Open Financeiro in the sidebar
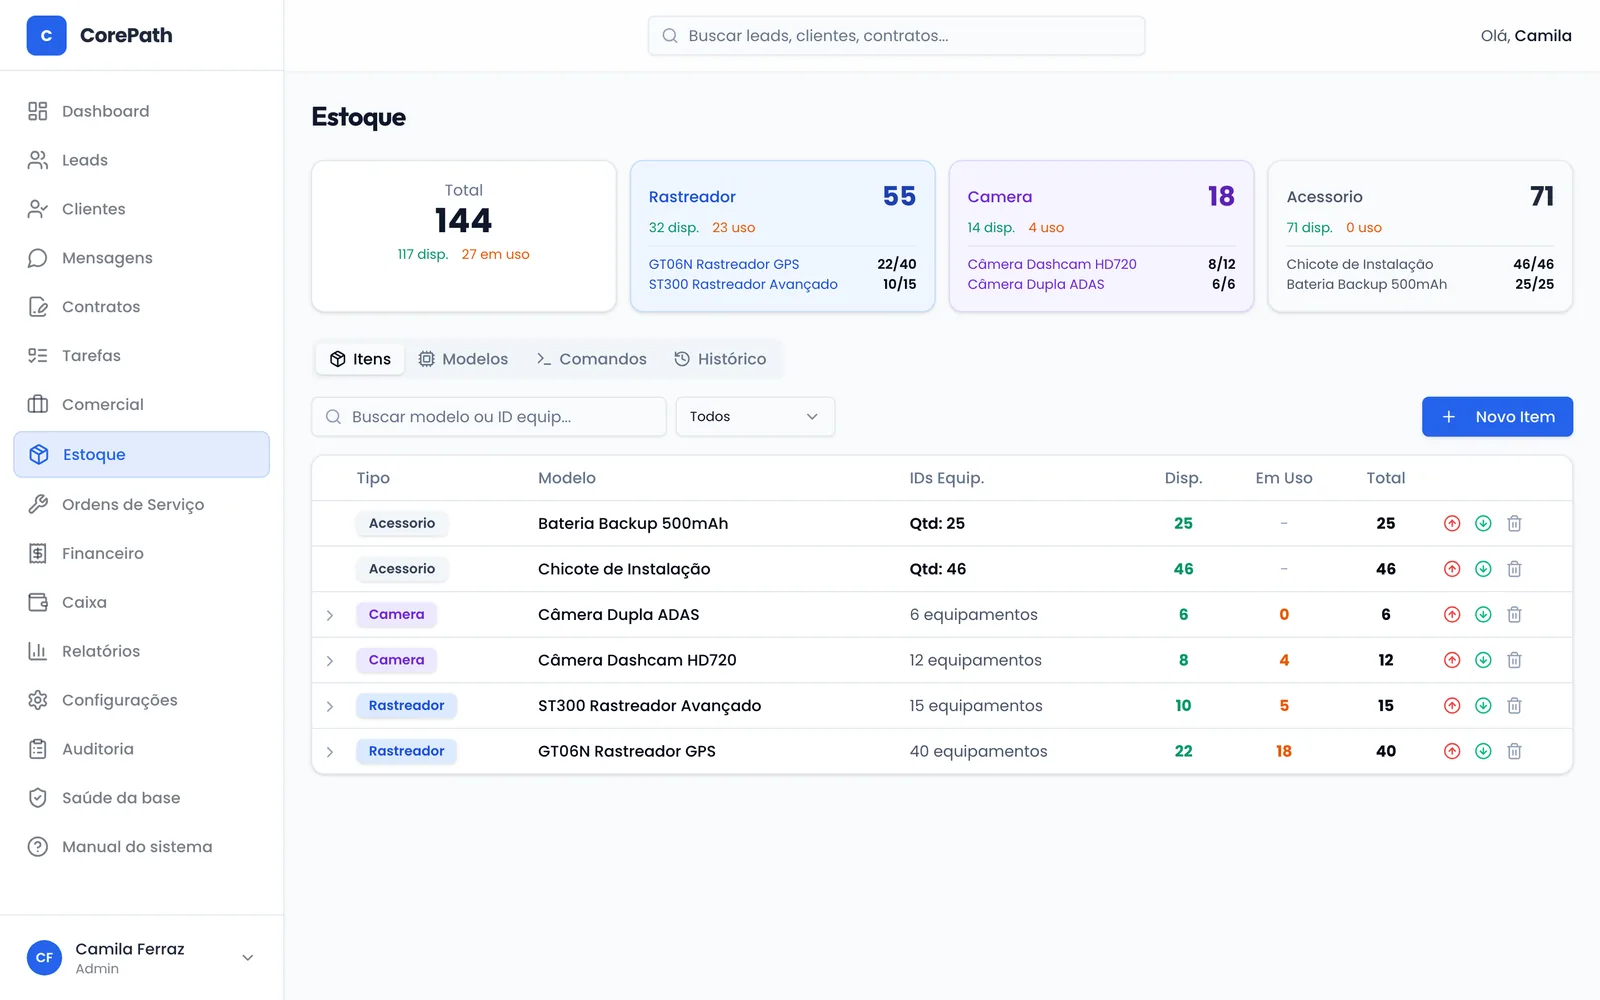This screenshot has height=1000, width=1600. (x=142, y=553)
